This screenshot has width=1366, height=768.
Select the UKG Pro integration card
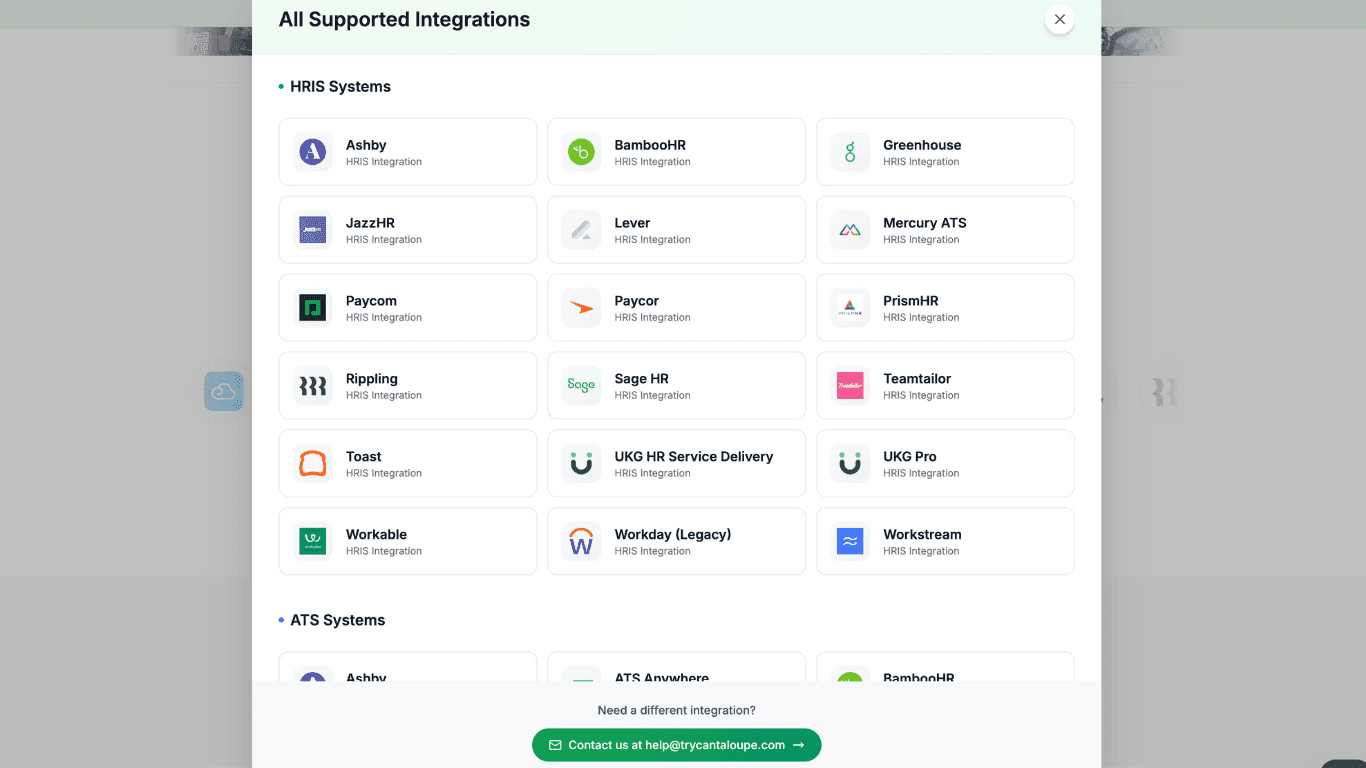tap(945, 464)
